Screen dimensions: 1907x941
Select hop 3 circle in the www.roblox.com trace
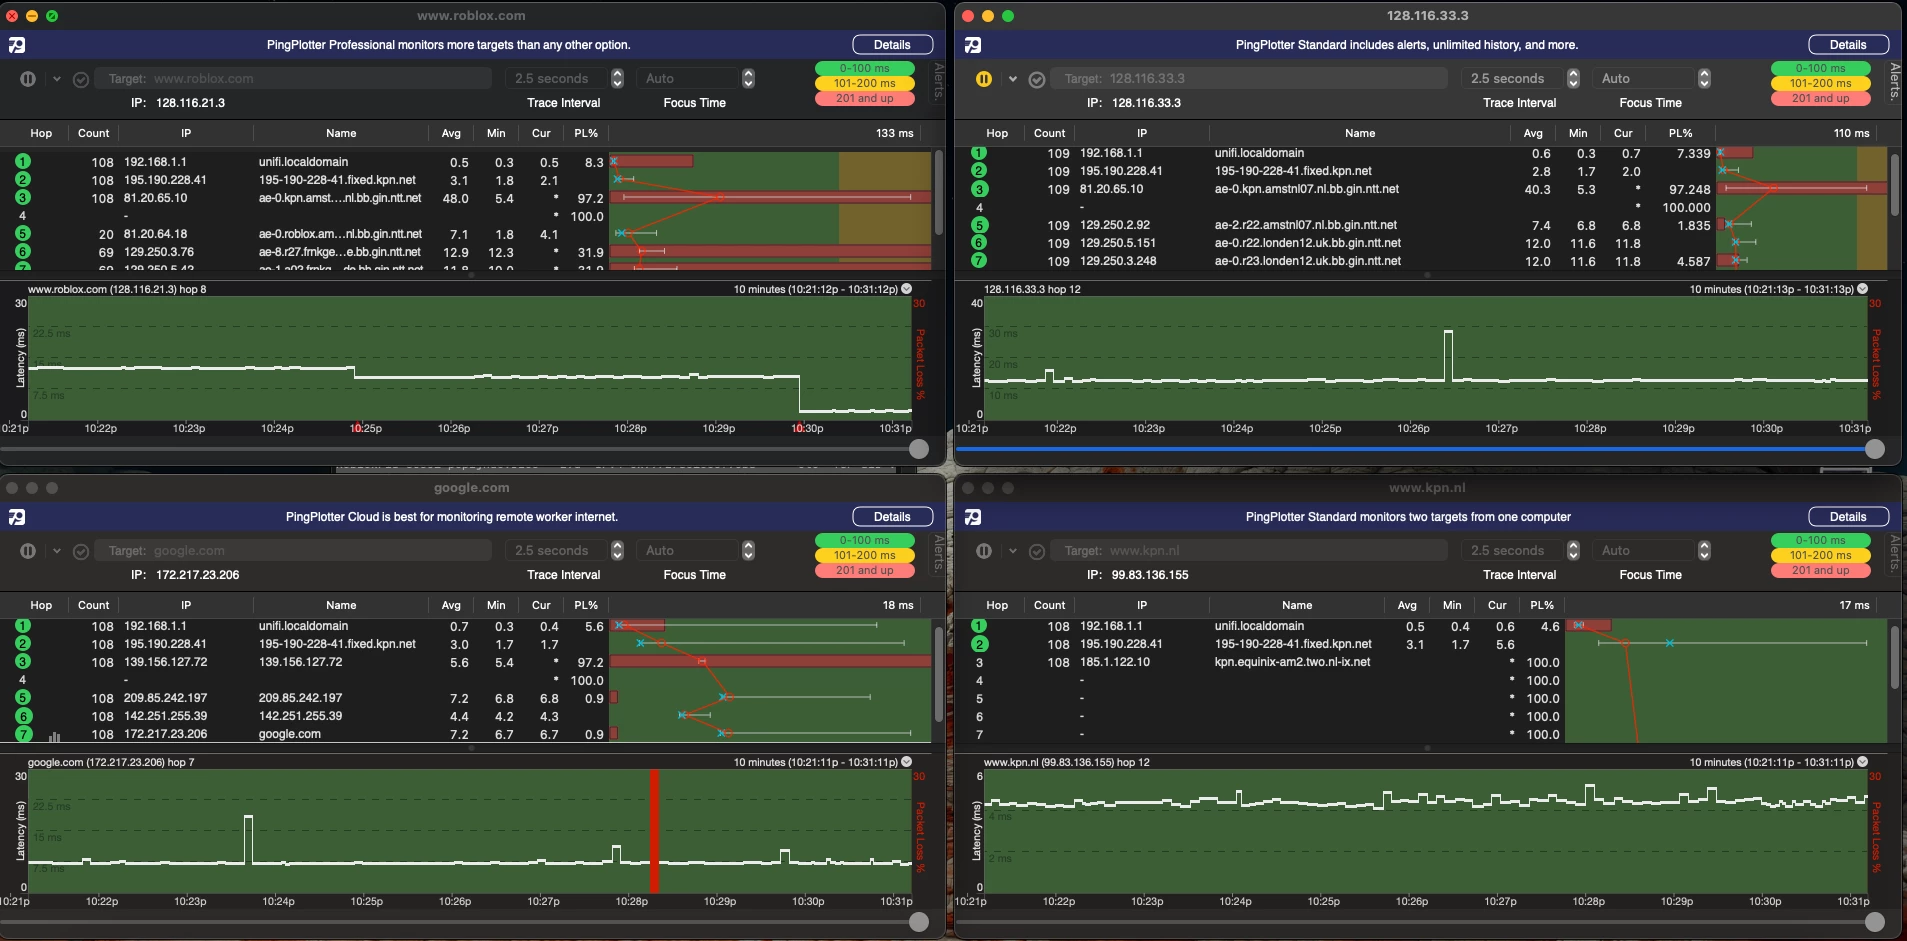(23, 198)
